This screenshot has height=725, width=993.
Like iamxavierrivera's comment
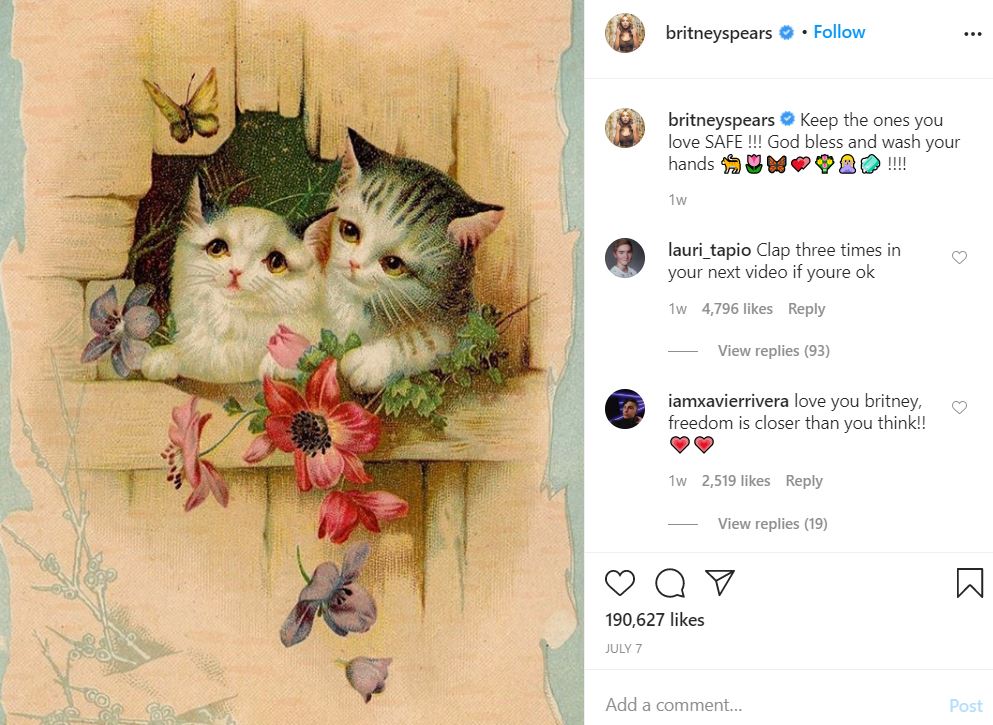pyautogui.click(x=959, y=408)
